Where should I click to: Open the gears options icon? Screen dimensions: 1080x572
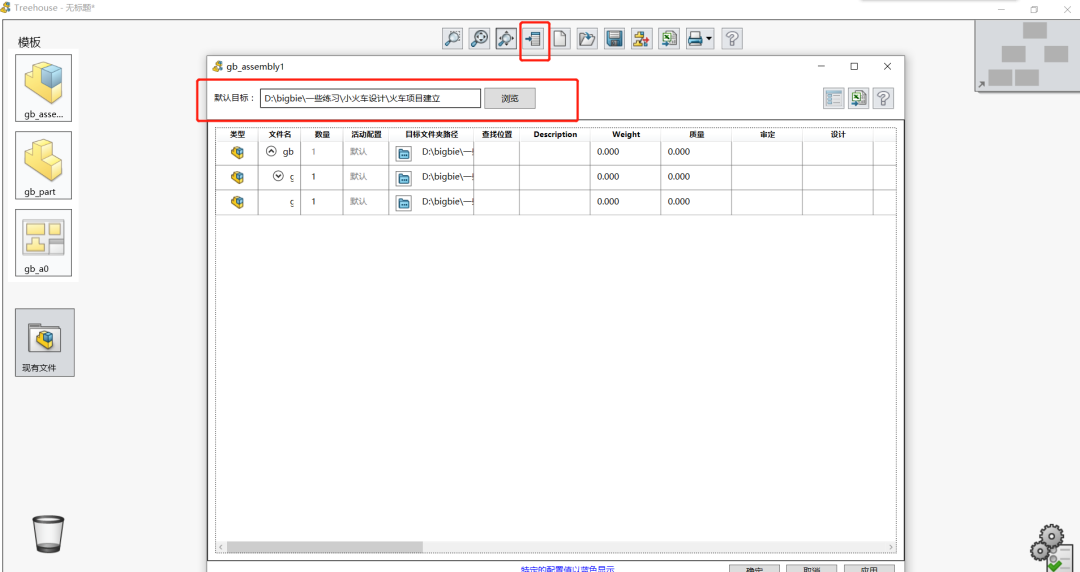(x=1050, y=549)
